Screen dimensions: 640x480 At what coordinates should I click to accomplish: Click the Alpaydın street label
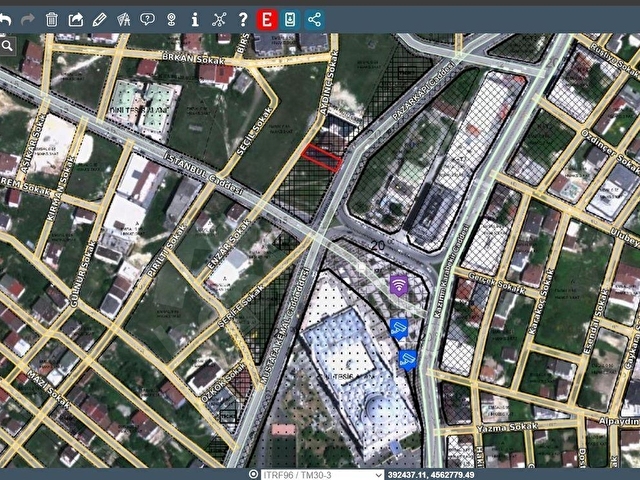(619, 421)
